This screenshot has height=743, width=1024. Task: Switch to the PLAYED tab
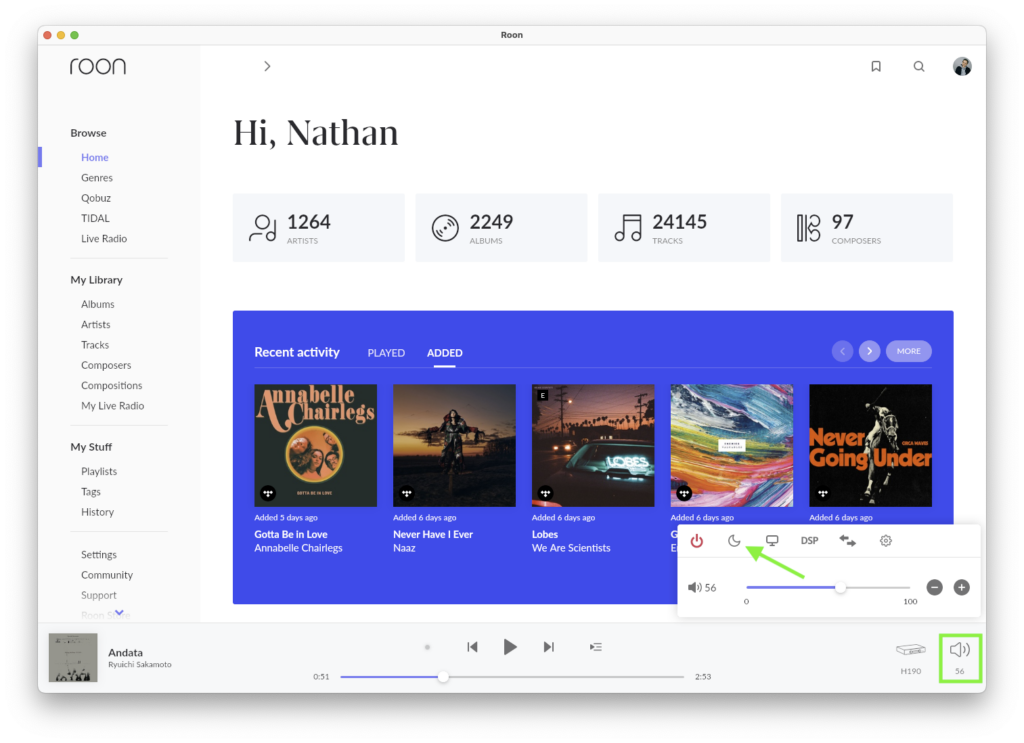tap(386, 353)
